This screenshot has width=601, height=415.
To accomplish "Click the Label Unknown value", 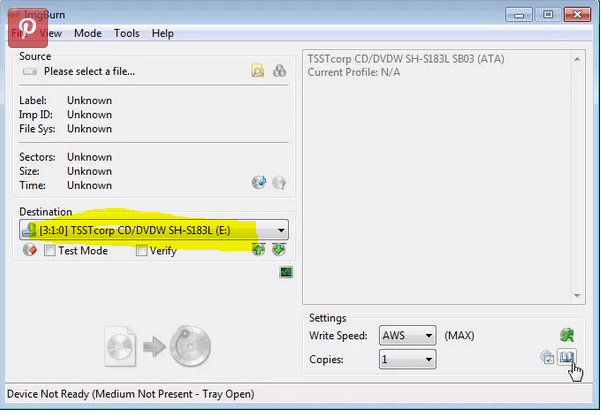I will click(89, 100).
